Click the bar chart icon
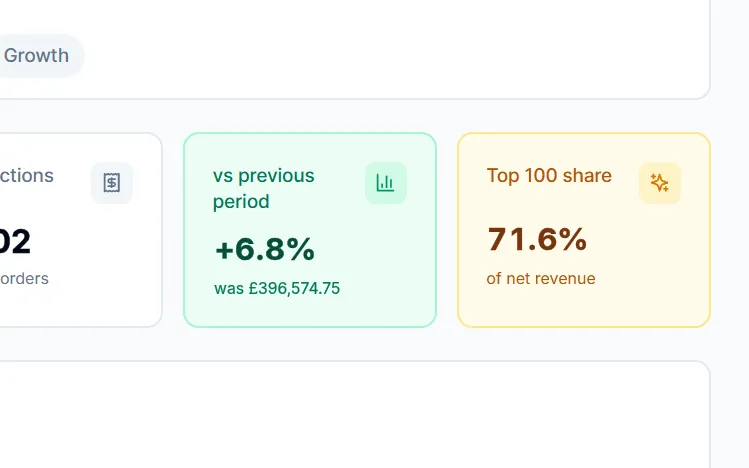This screenshot has height=468, width=749. pos(385,183)
